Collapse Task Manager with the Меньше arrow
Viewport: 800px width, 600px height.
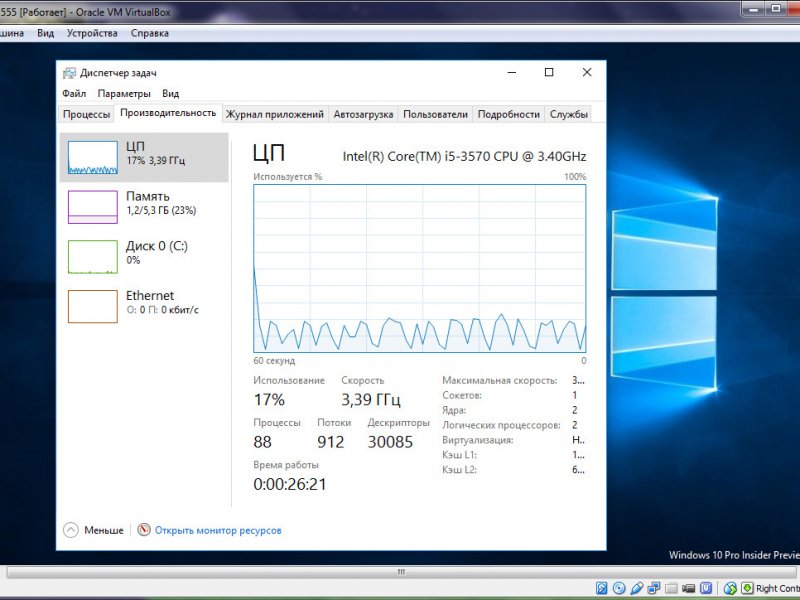point(71,530)
